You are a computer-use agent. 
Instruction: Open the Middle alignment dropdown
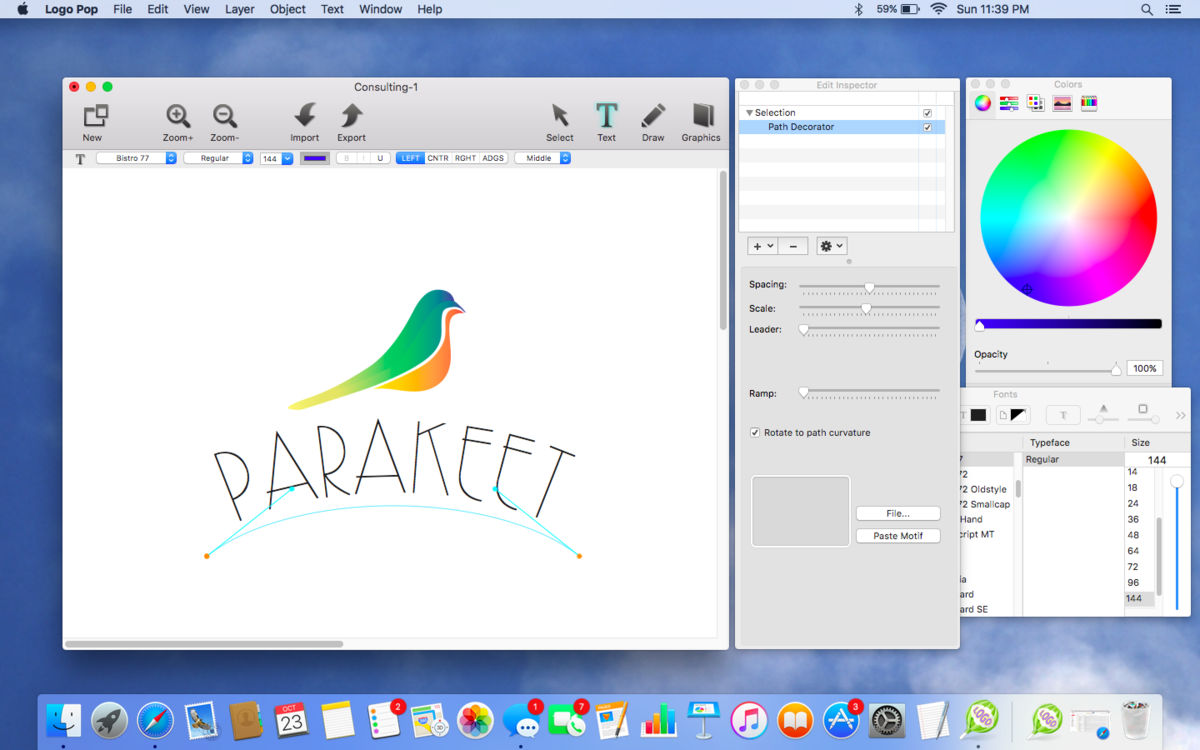pos(543,158)
